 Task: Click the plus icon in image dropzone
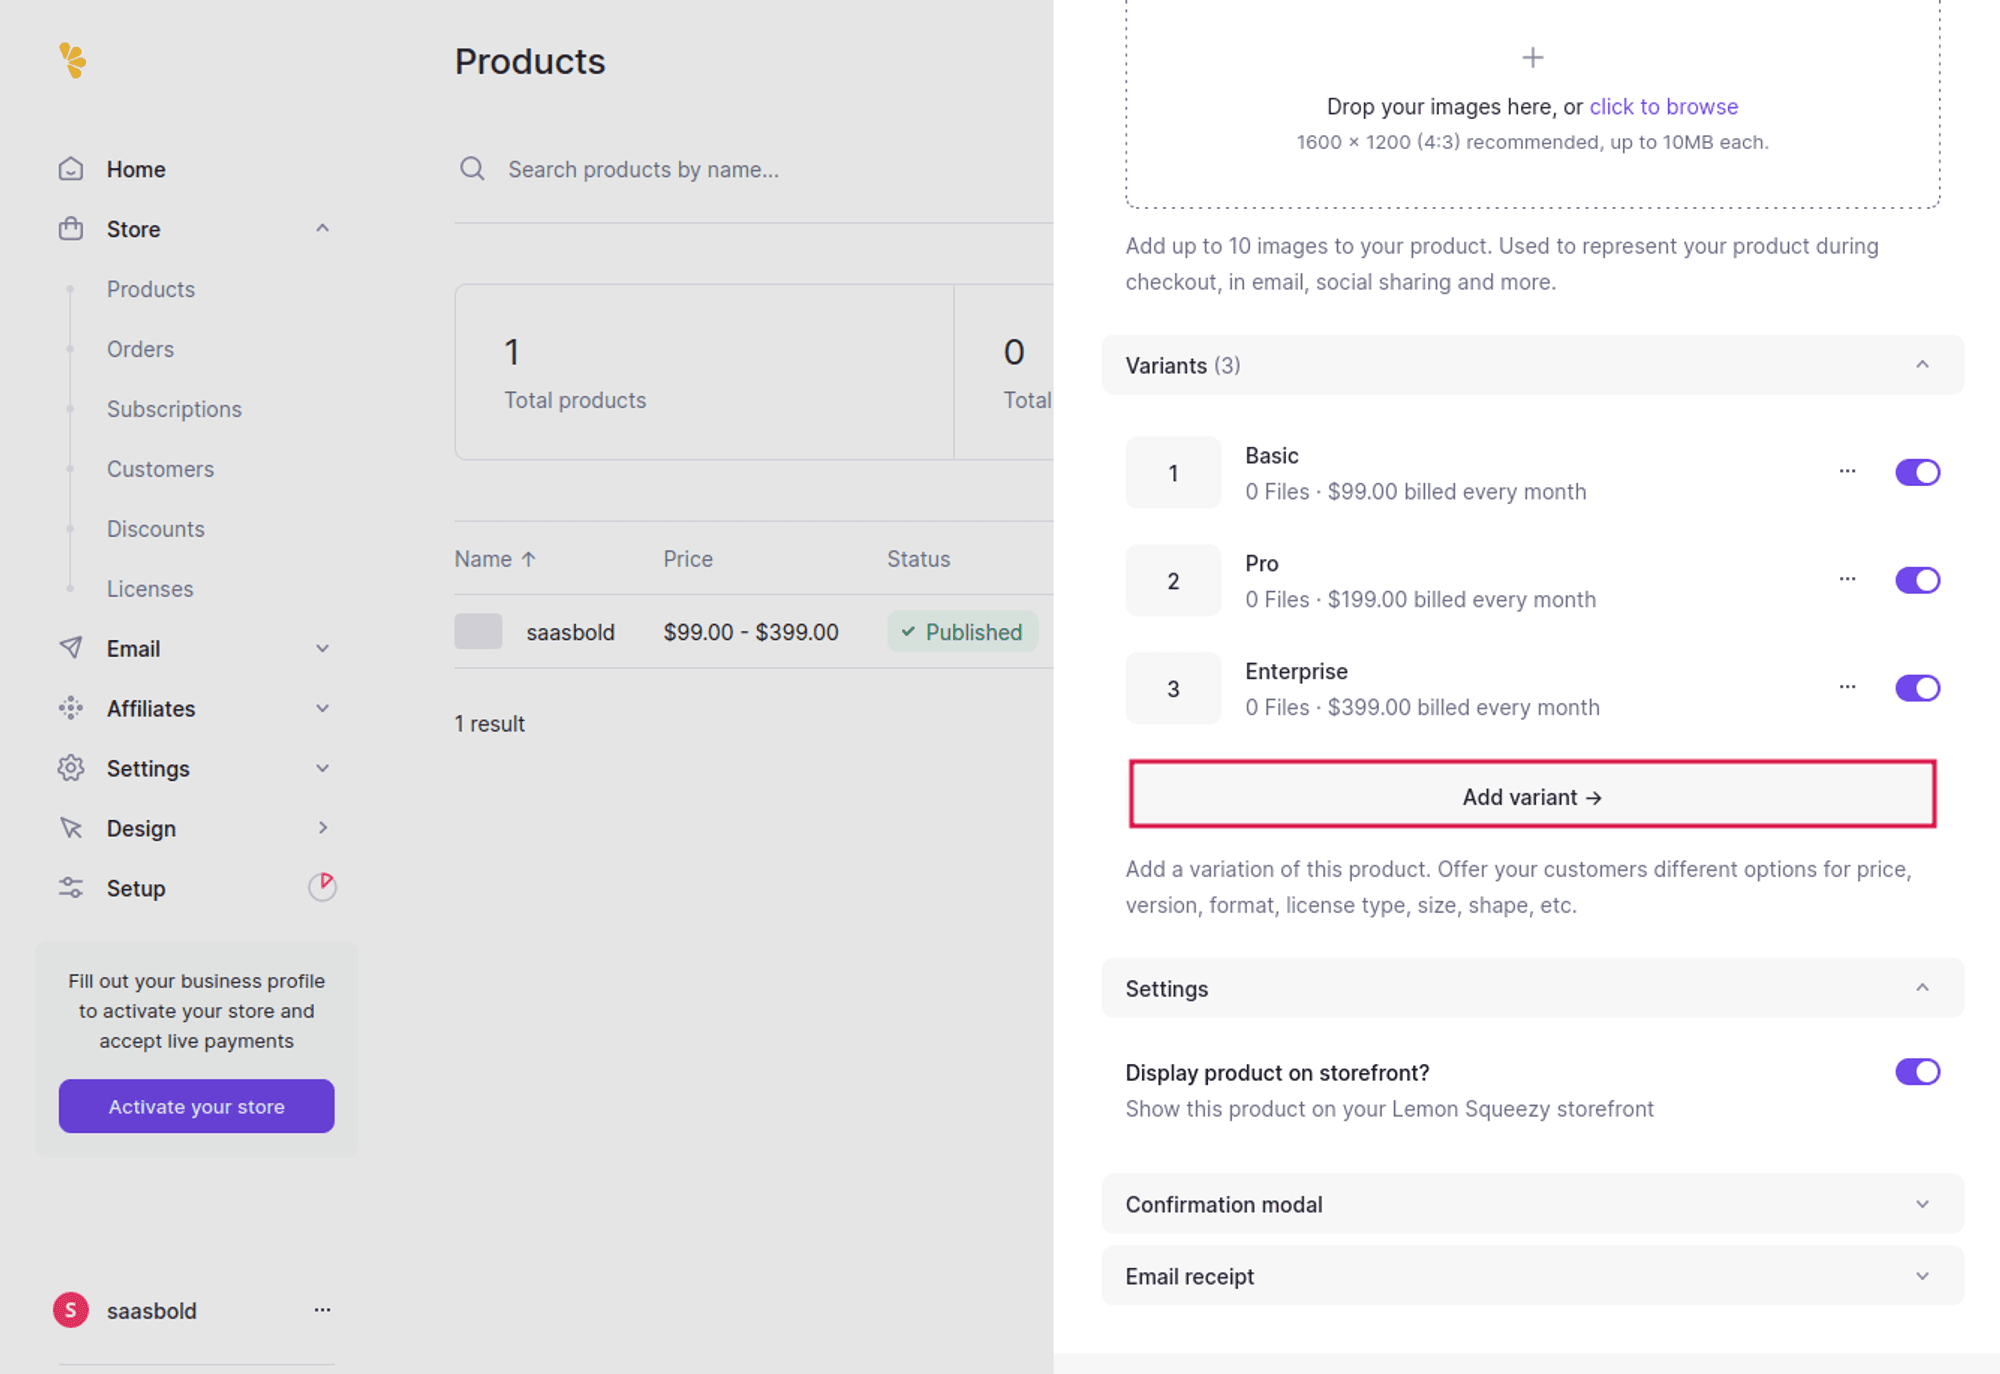1532,58
